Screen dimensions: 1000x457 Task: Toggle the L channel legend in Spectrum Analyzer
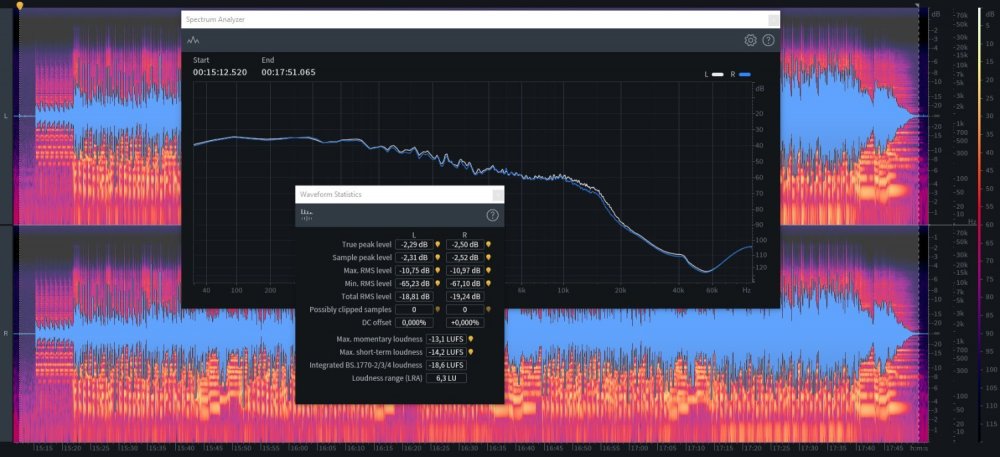pos(712,74)
